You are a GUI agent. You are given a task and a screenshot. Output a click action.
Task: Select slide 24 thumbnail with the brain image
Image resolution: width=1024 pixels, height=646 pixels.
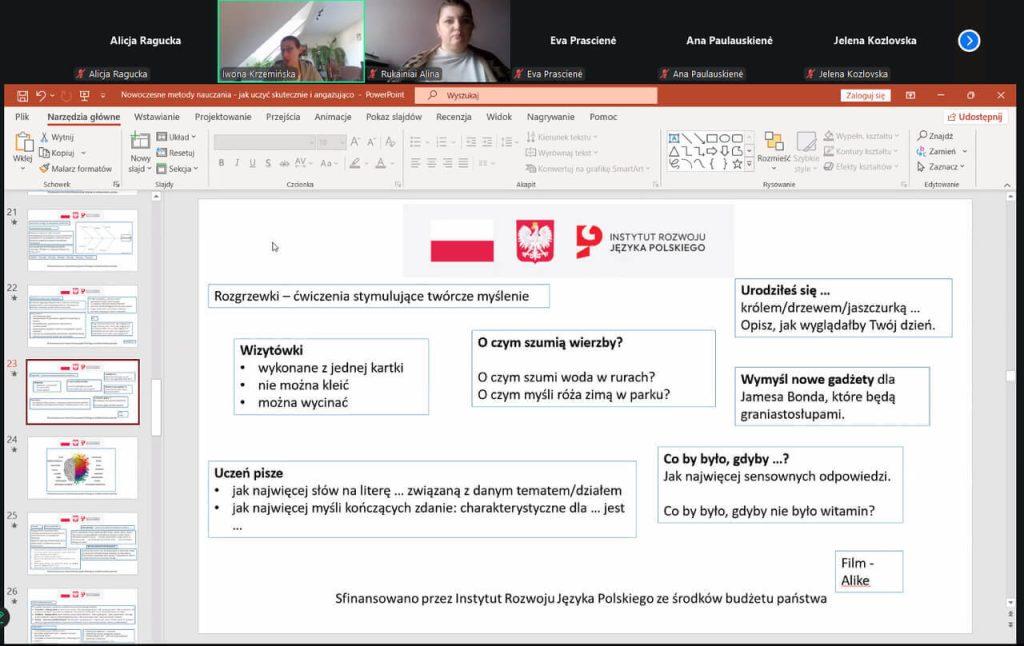point(82,467)
